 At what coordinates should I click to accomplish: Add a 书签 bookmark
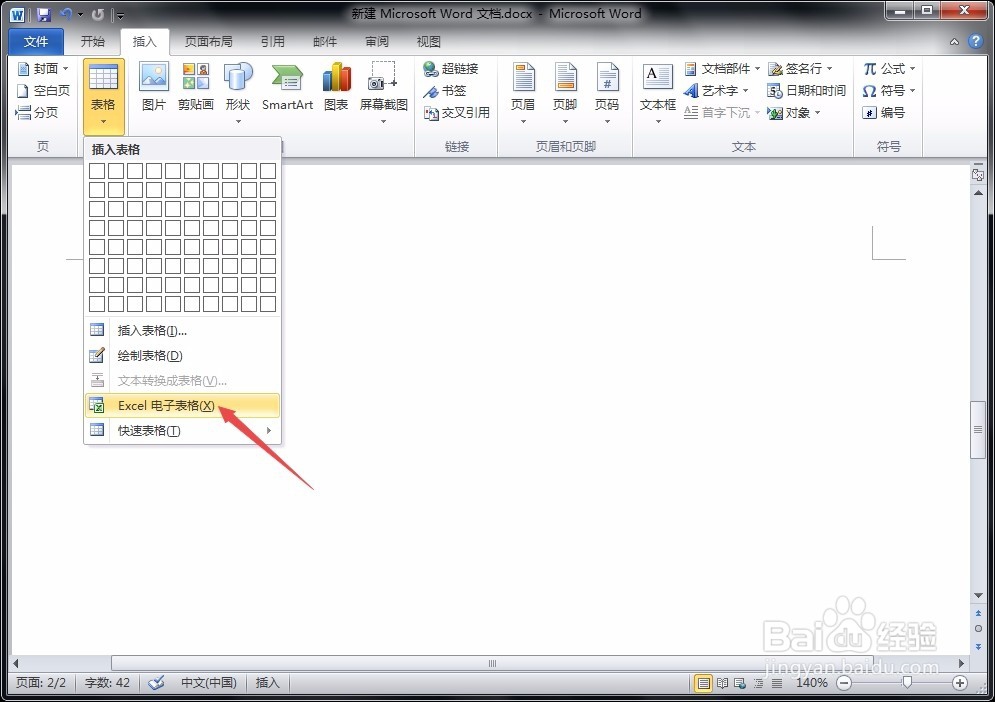[x=445, y=91]
